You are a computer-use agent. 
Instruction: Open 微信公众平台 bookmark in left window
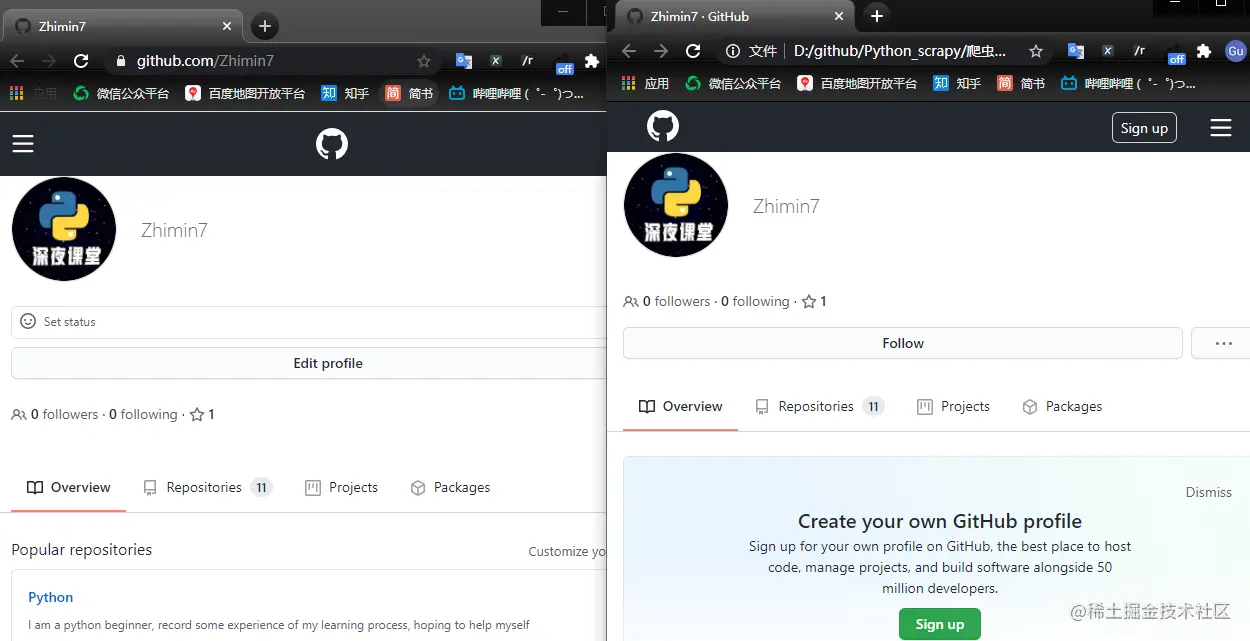[x=121, y=93]
